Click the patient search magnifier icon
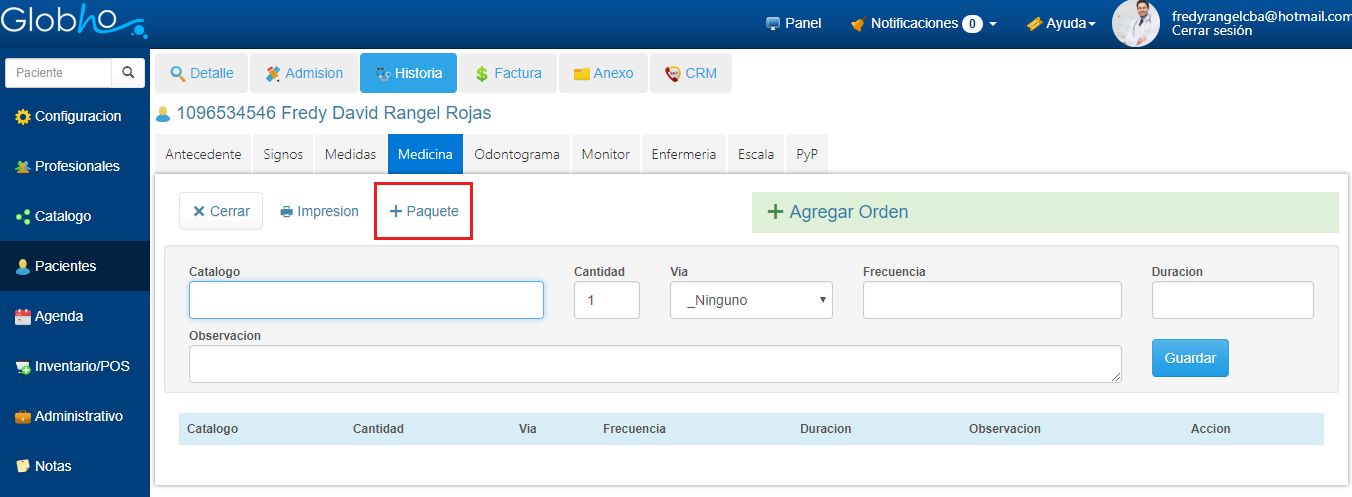Image resolution: width=1352 pixels, height=497 pixels. [x=128, y=73]
